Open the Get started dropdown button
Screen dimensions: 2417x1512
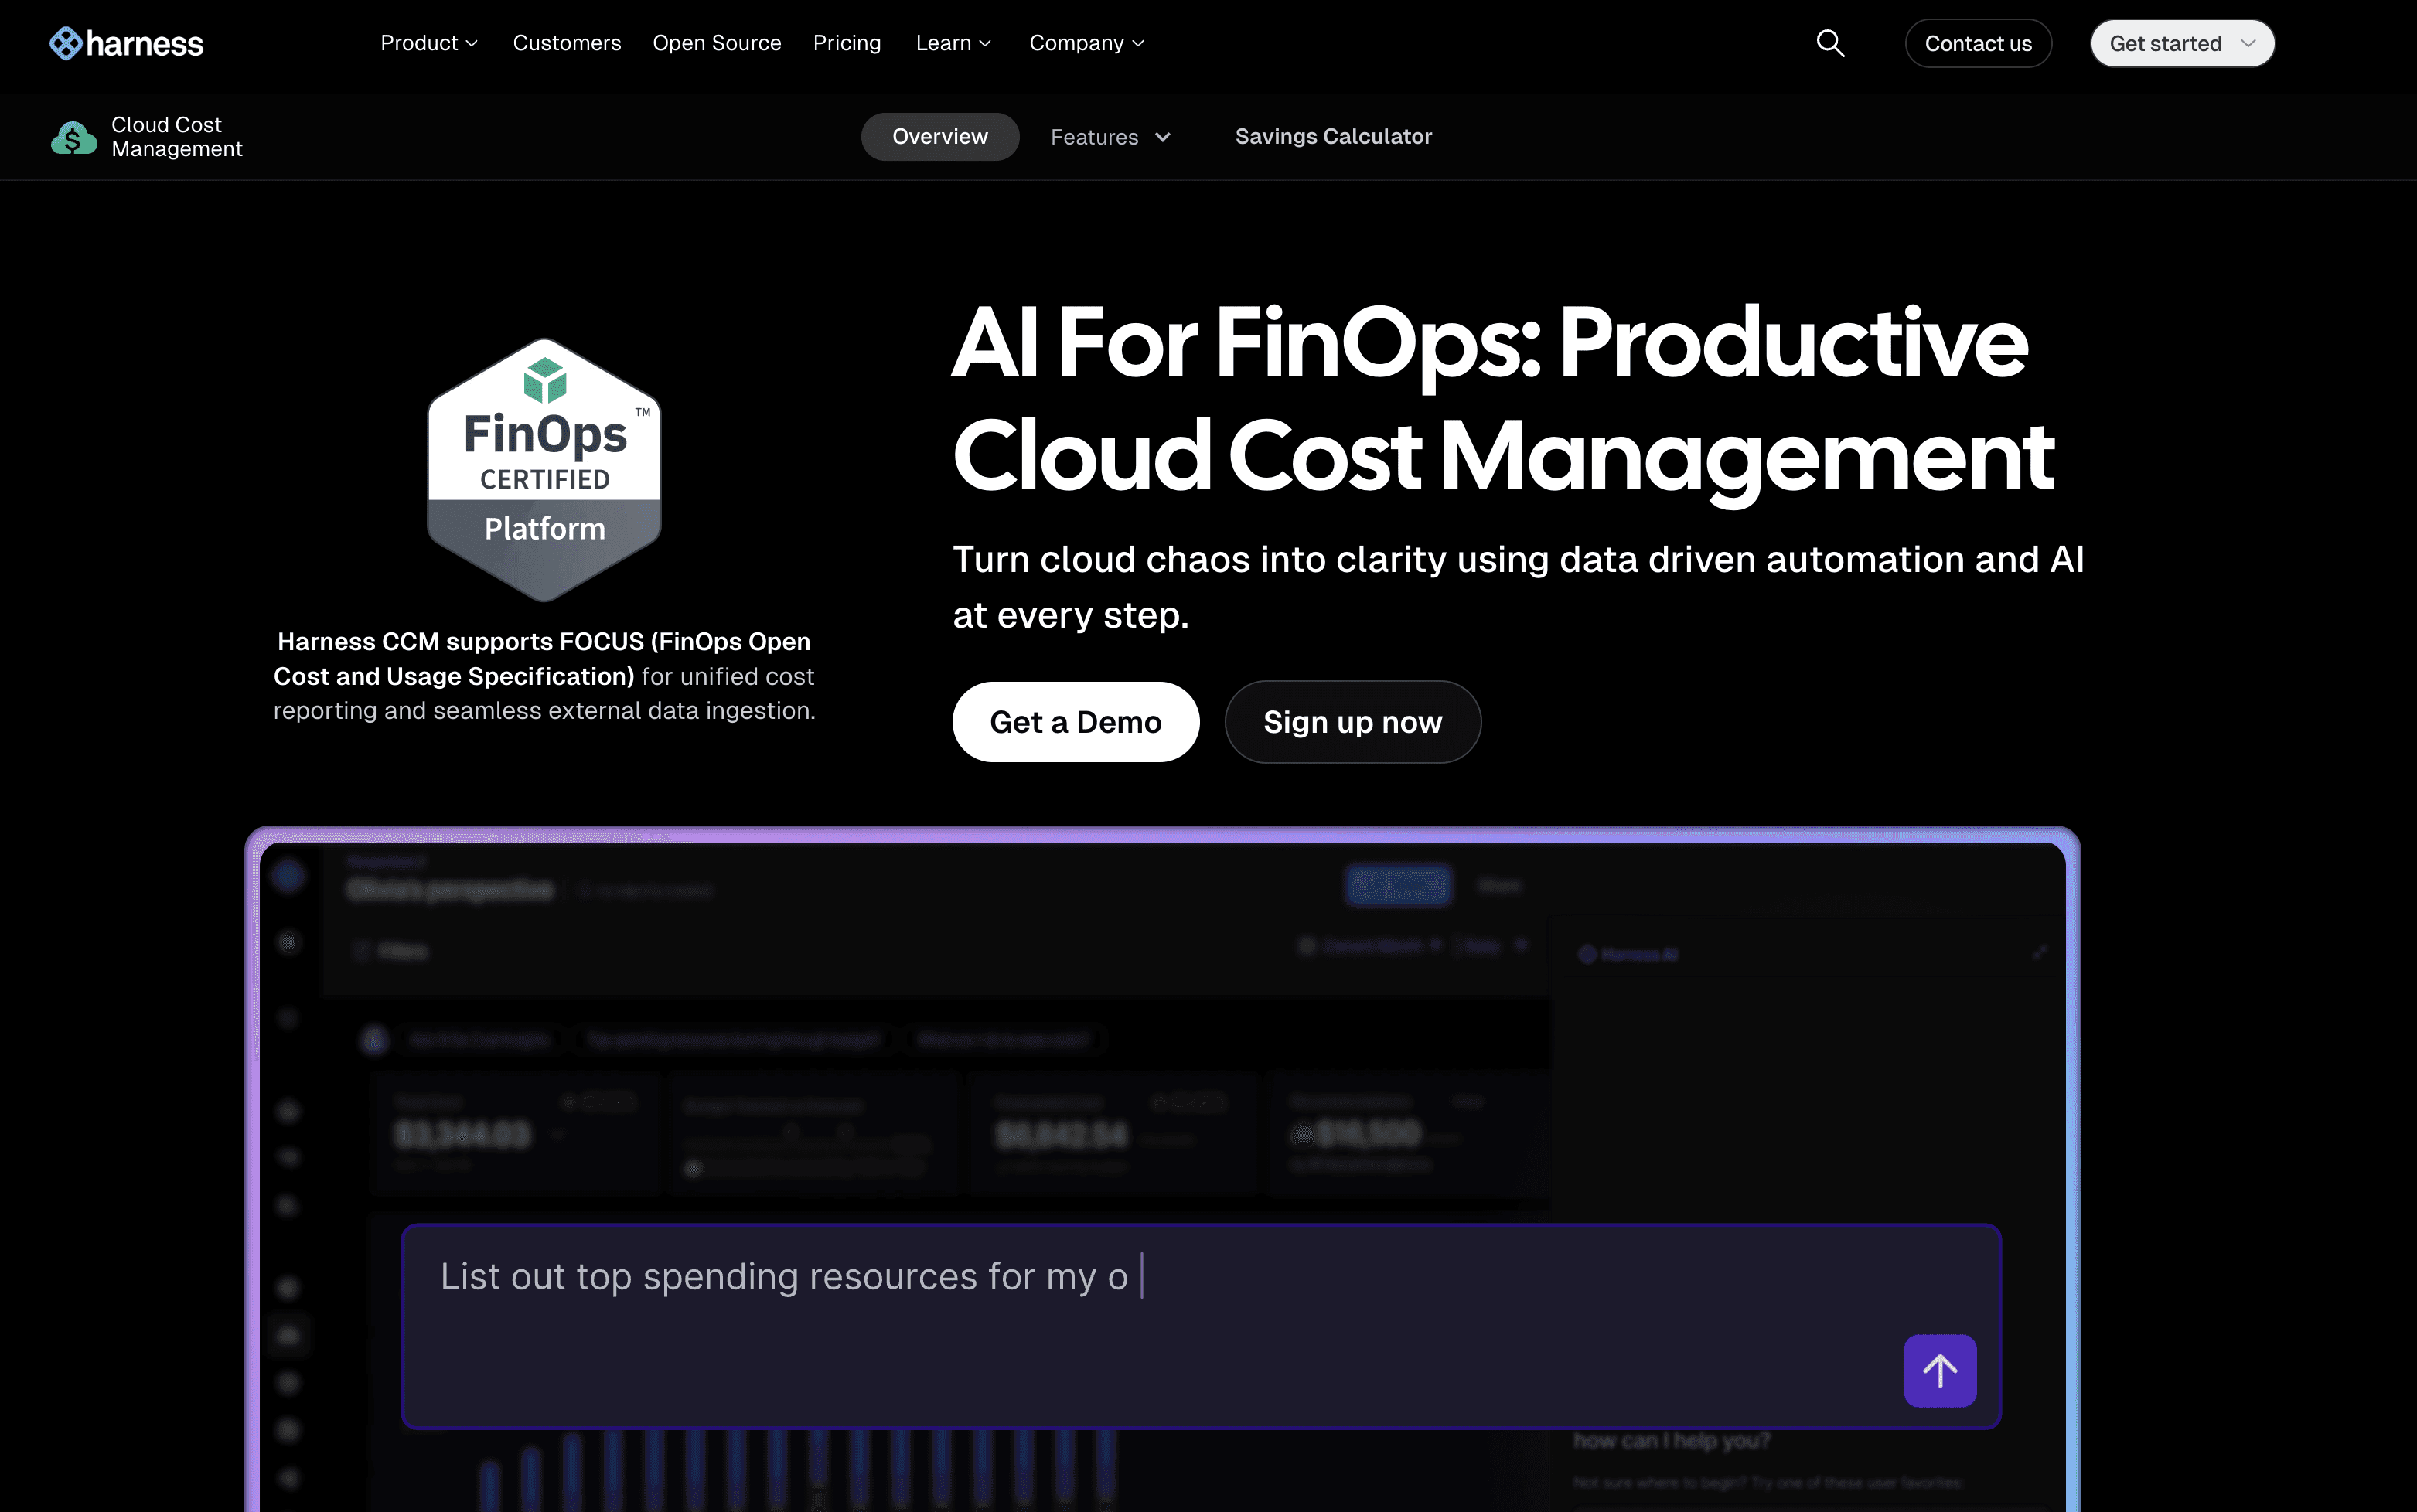[x=2182, y=43]
